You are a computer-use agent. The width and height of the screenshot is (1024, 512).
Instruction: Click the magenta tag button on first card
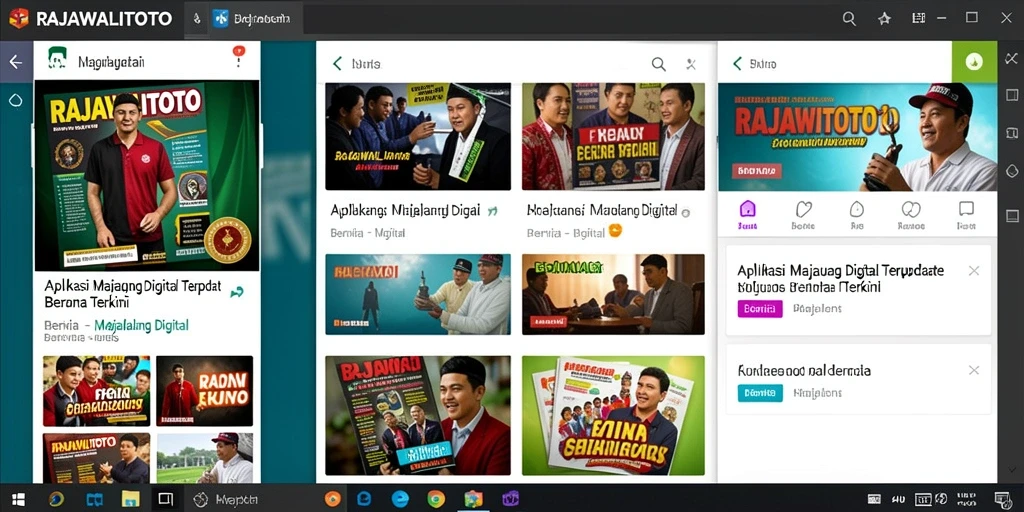click(x=760, y=309)
